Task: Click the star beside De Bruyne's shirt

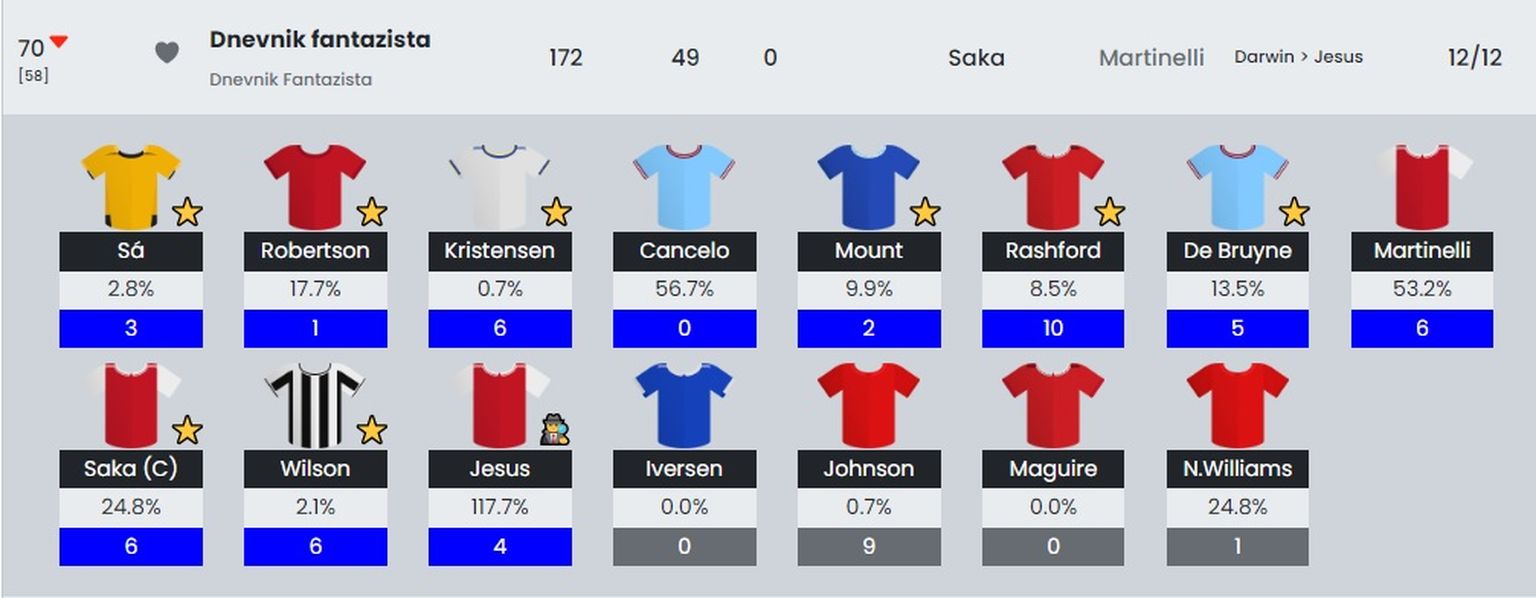Action: pos(1294,212)
